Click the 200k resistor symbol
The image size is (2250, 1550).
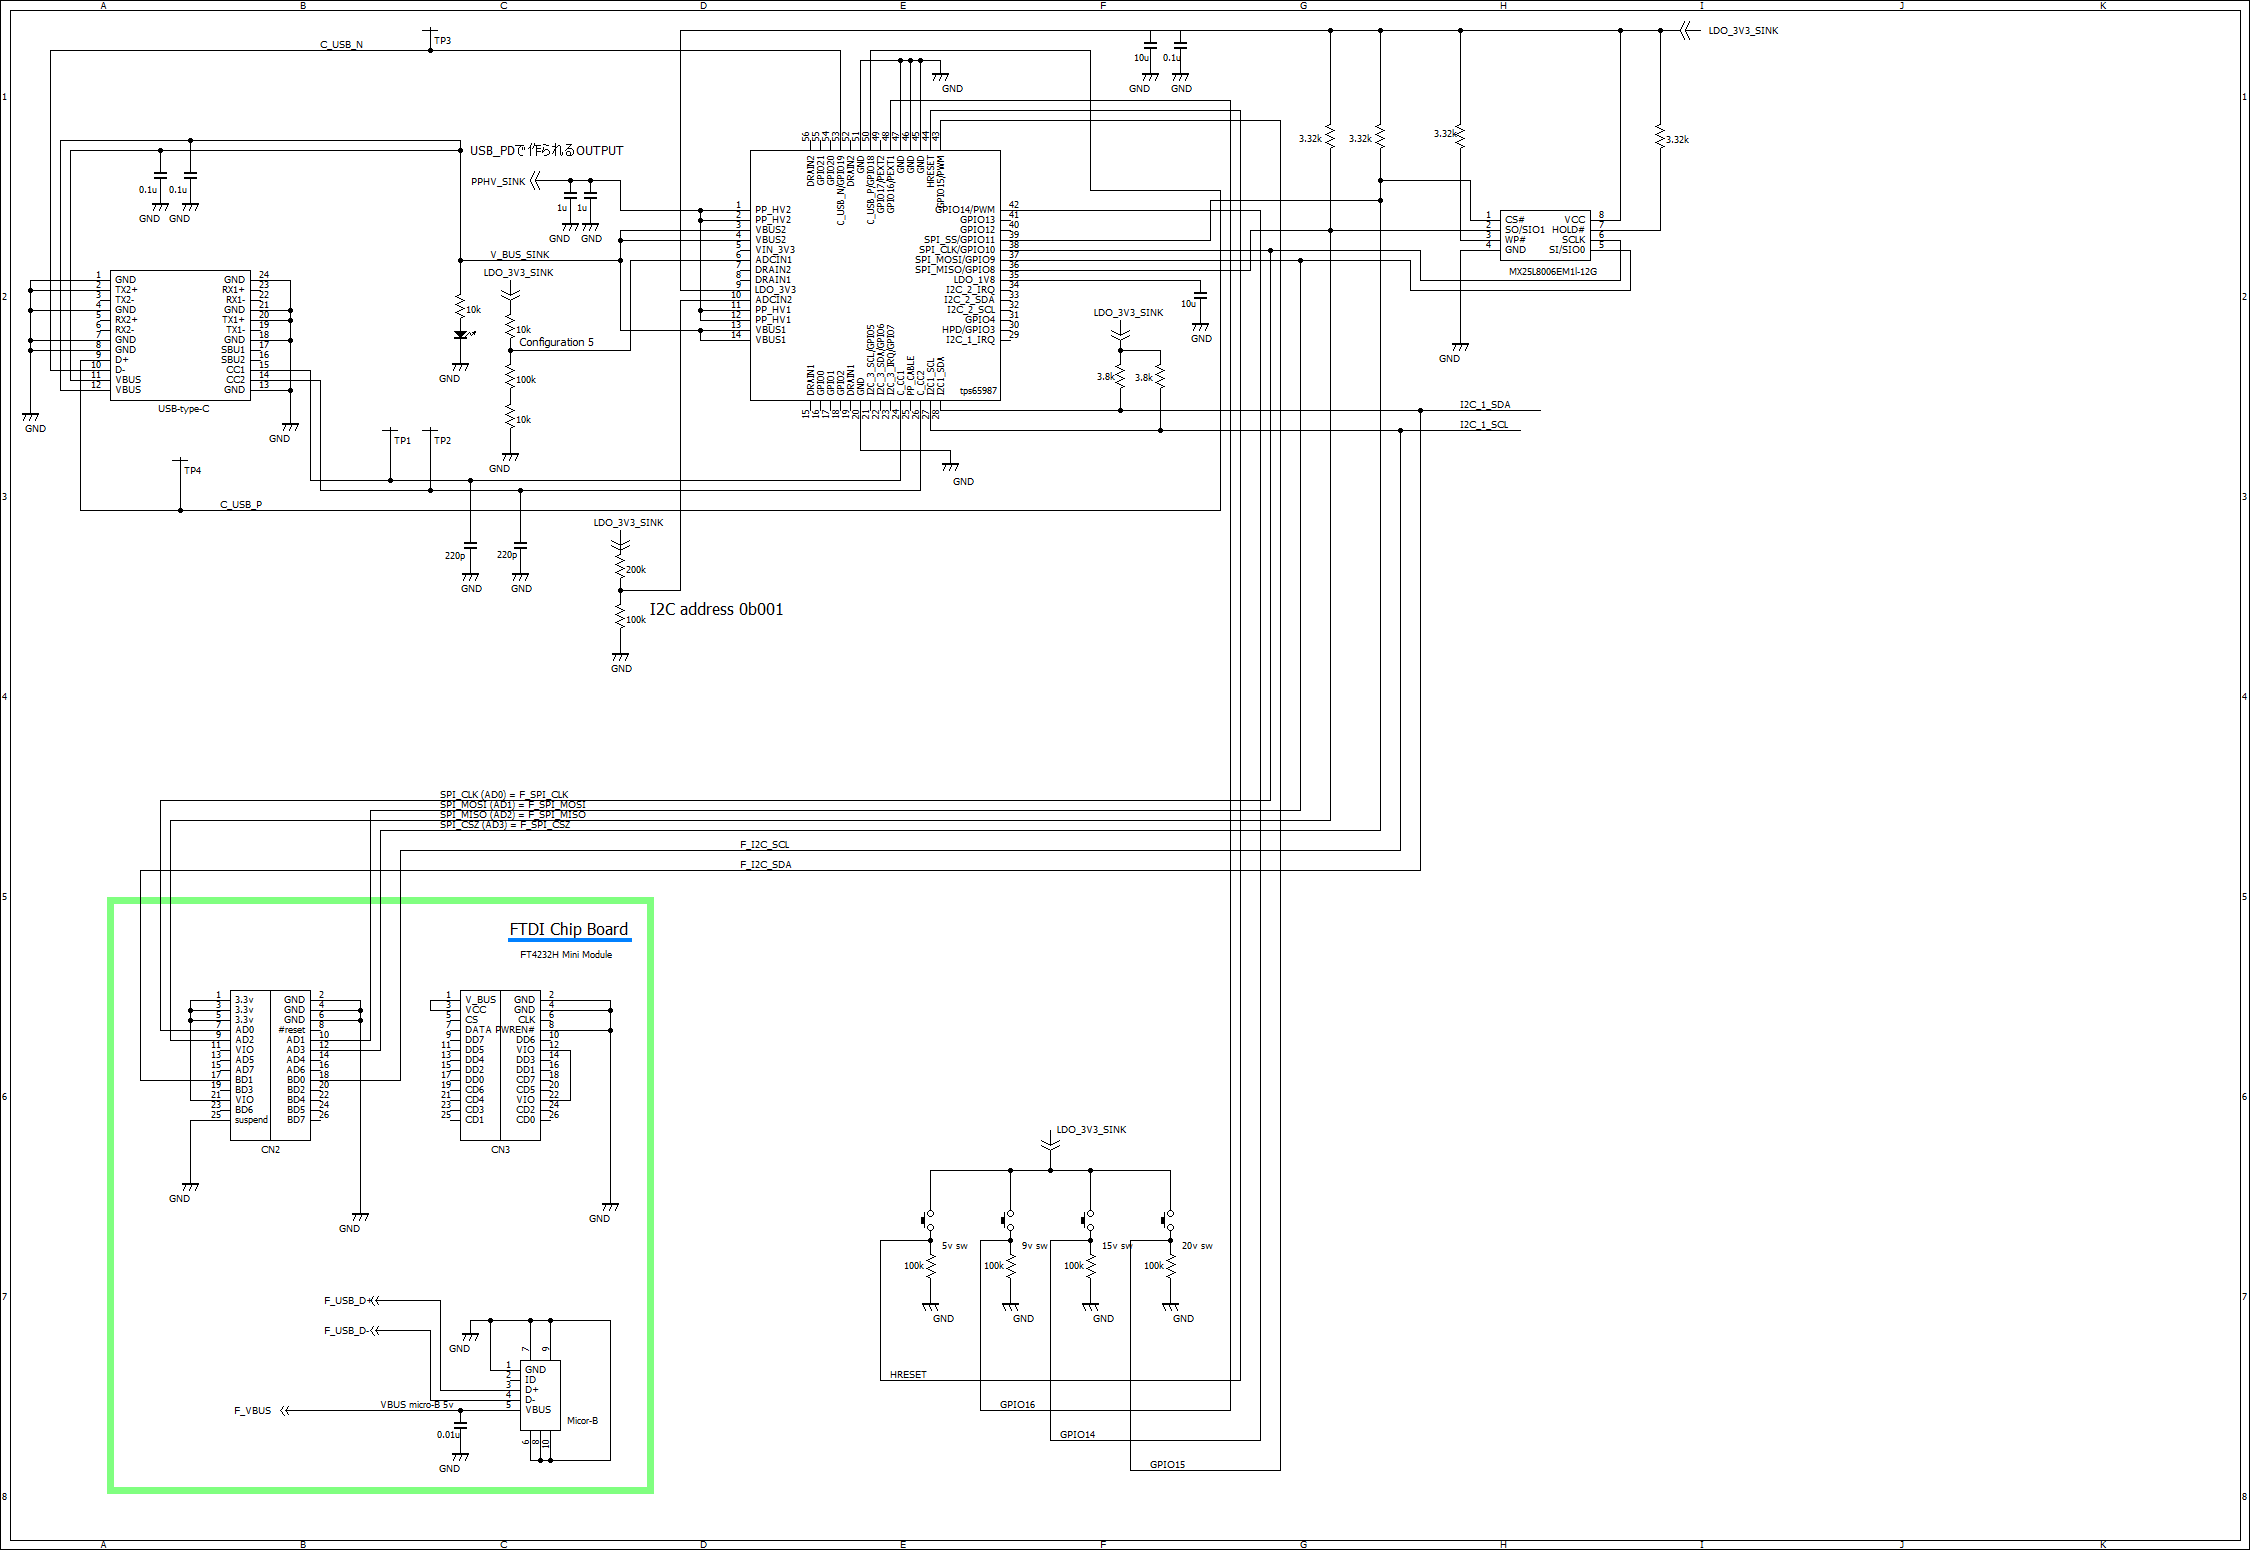click(x=621, y=567)
